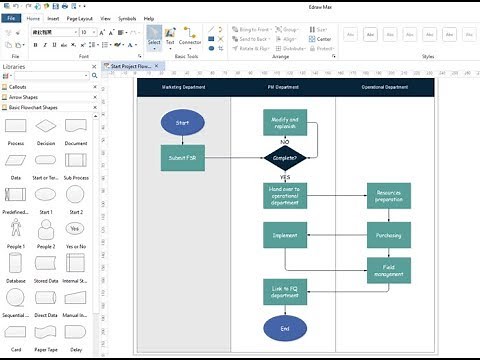Select the Start or Terminator shape
480x360 pixels.
(46, 160)
